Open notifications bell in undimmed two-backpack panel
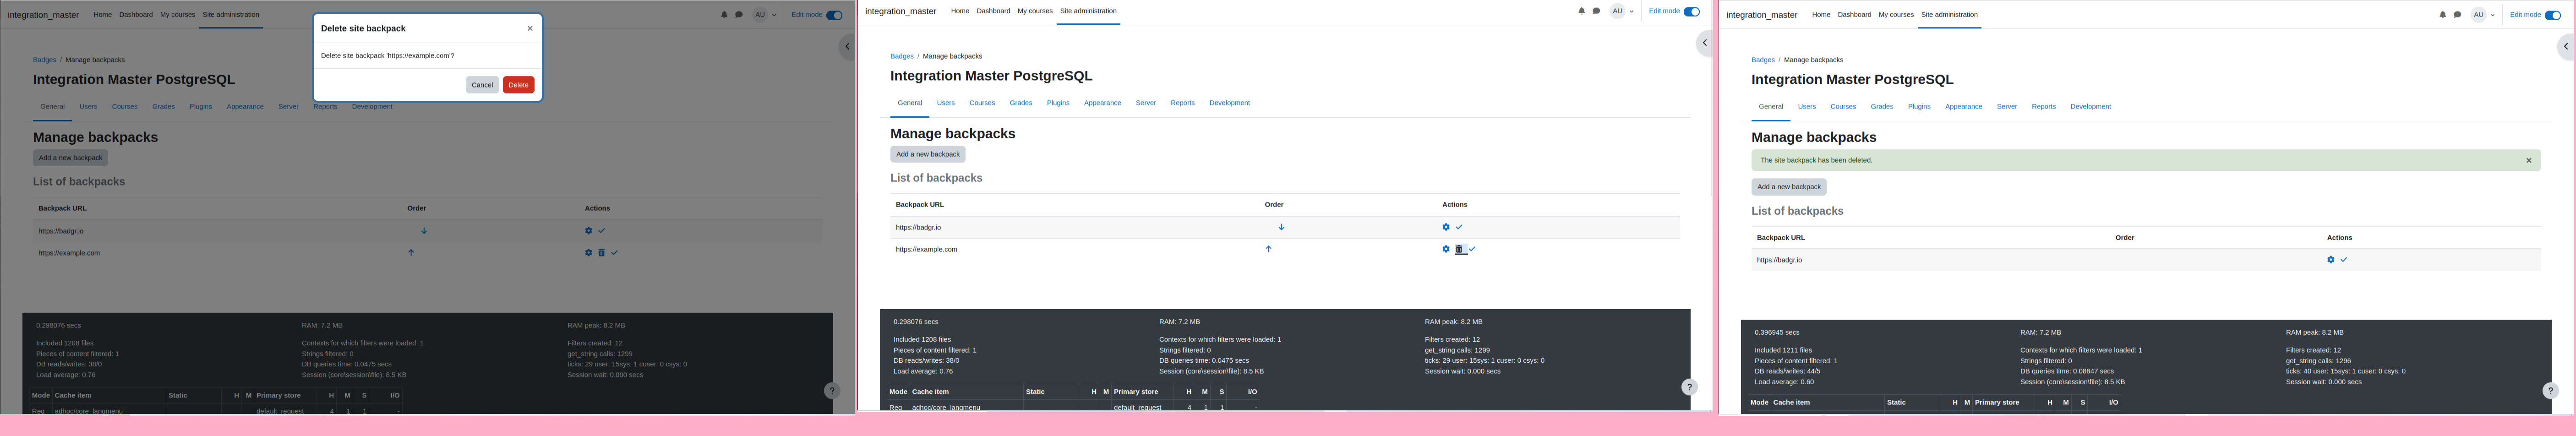2576x436 pixels. click(x=1582, y=11)
